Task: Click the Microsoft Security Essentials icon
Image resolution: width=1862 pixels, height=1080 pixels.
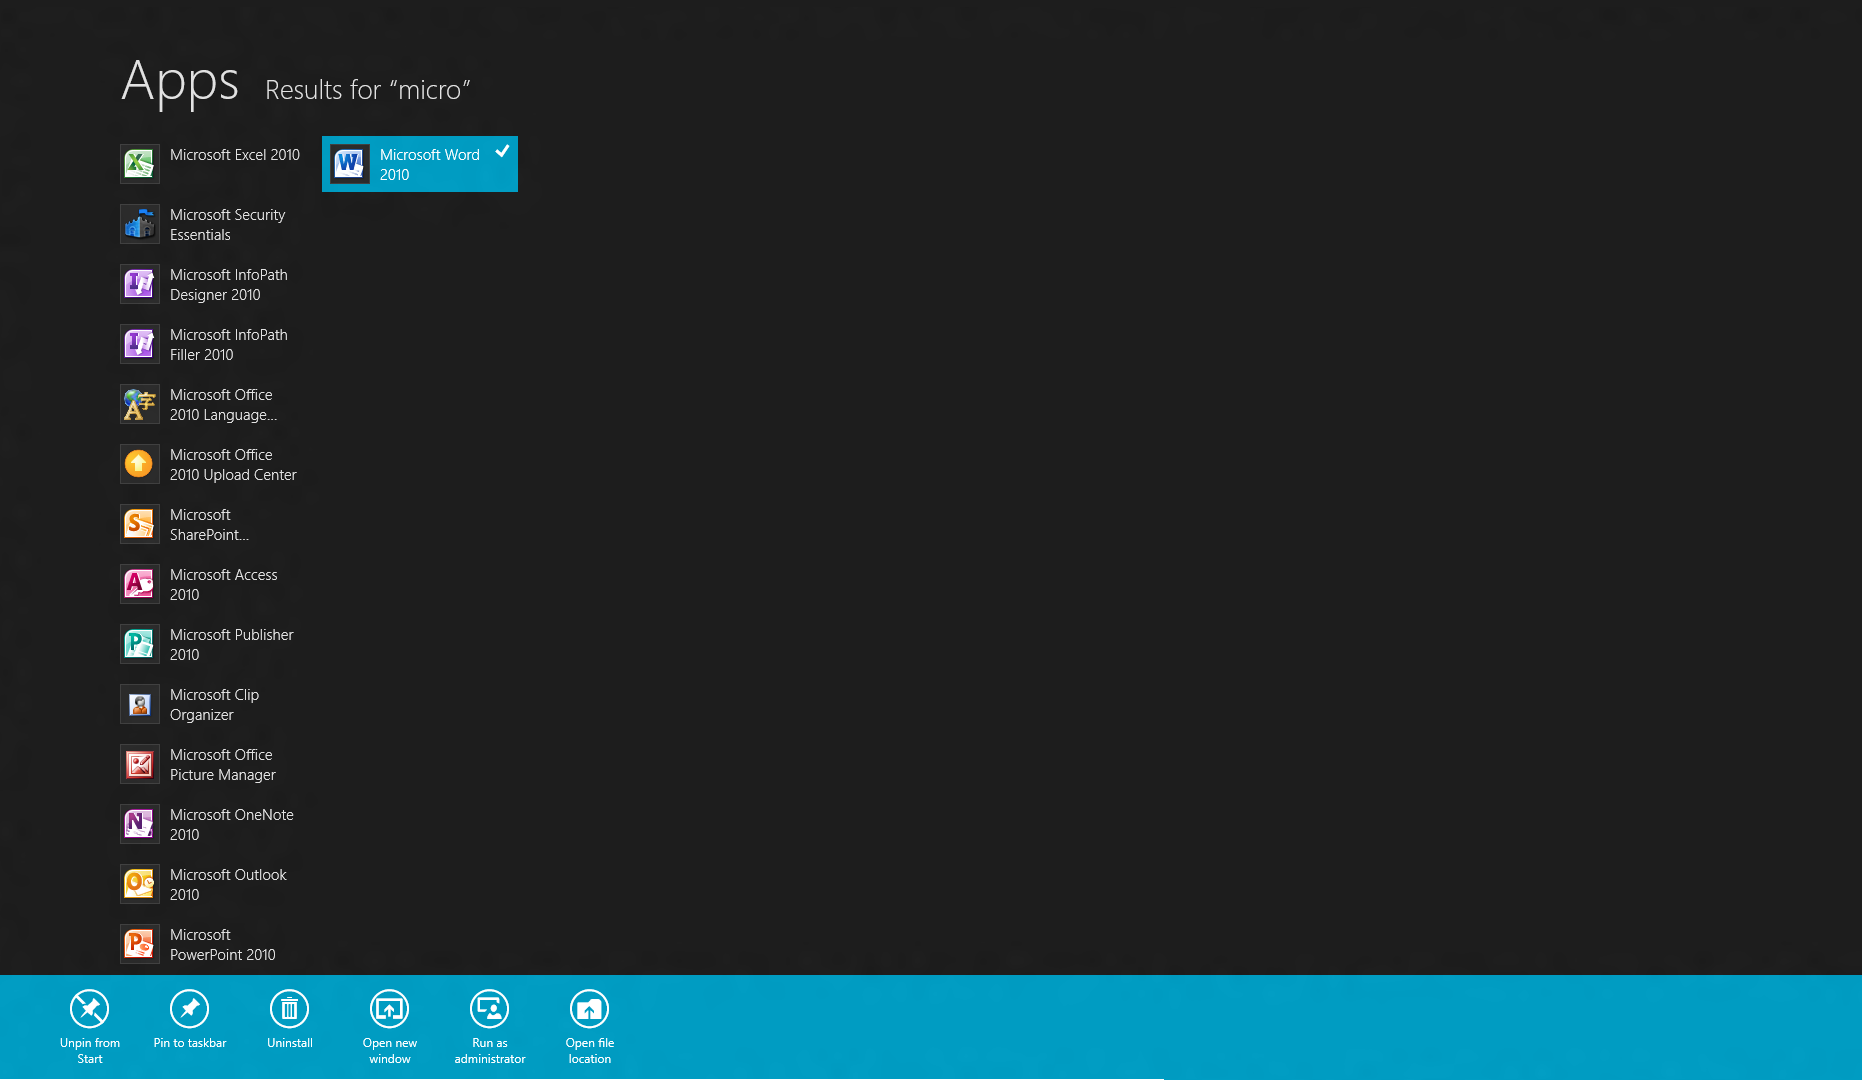Action: [x=140, y=224]
